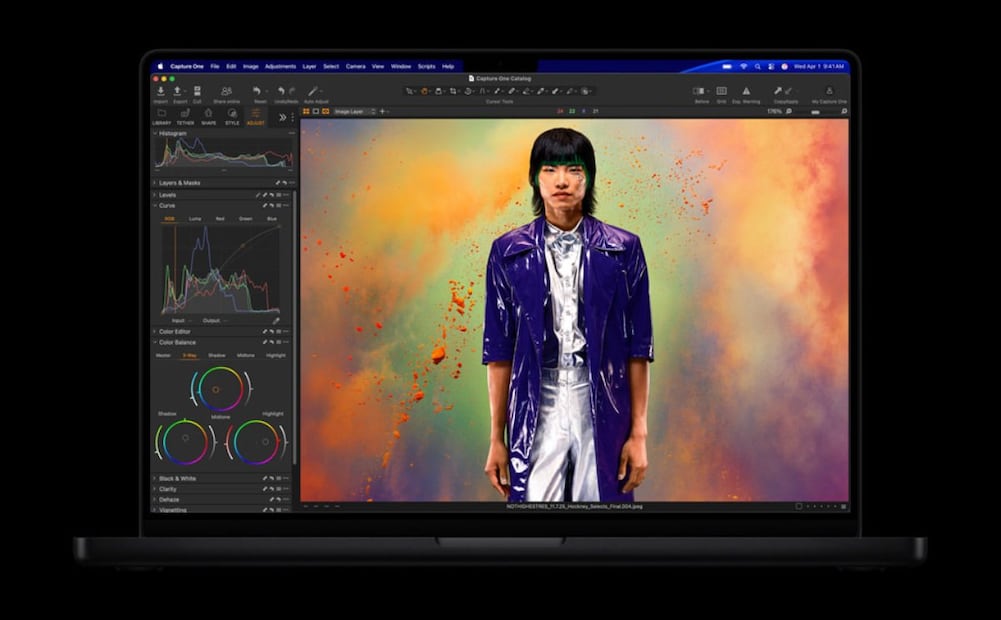Open the Cull tool
Screen dimensions: 1001x620
198,92
